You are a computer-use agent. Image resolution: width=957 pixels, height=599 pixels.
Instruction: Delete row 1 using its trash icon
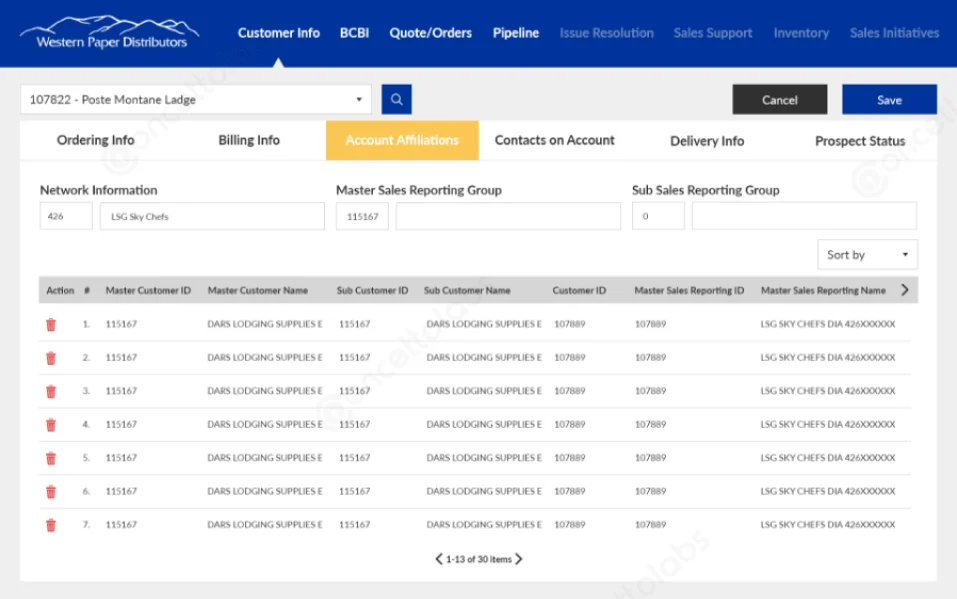click(x=51, y=324)
